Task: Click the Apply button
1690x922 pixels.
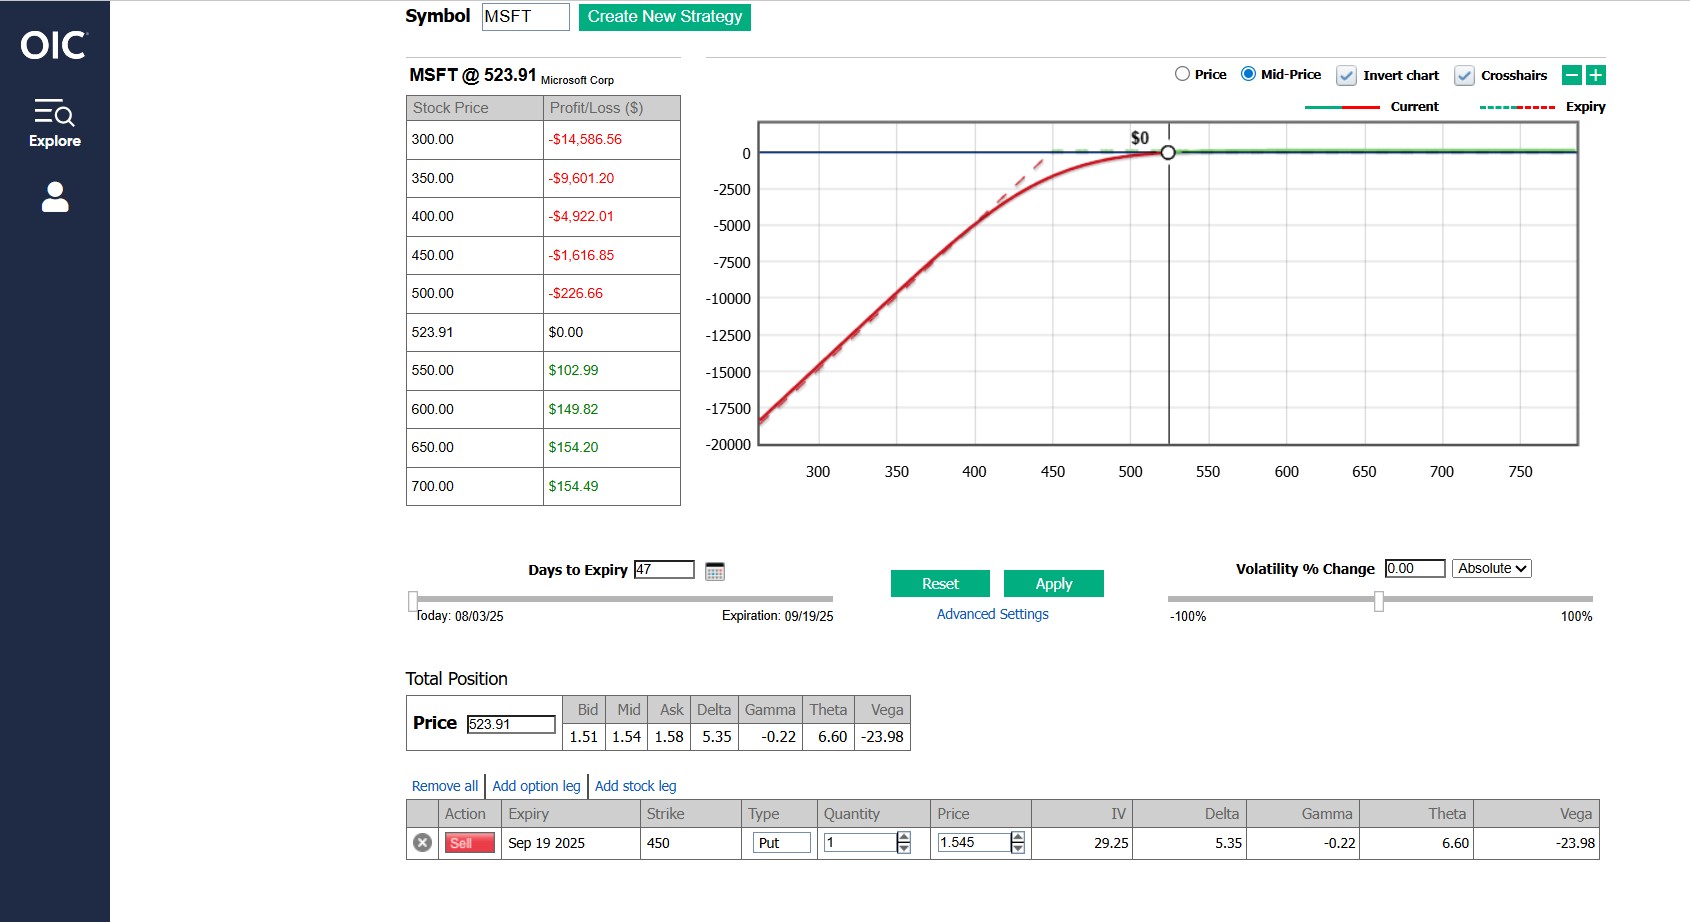Action: pos(1054,584)
